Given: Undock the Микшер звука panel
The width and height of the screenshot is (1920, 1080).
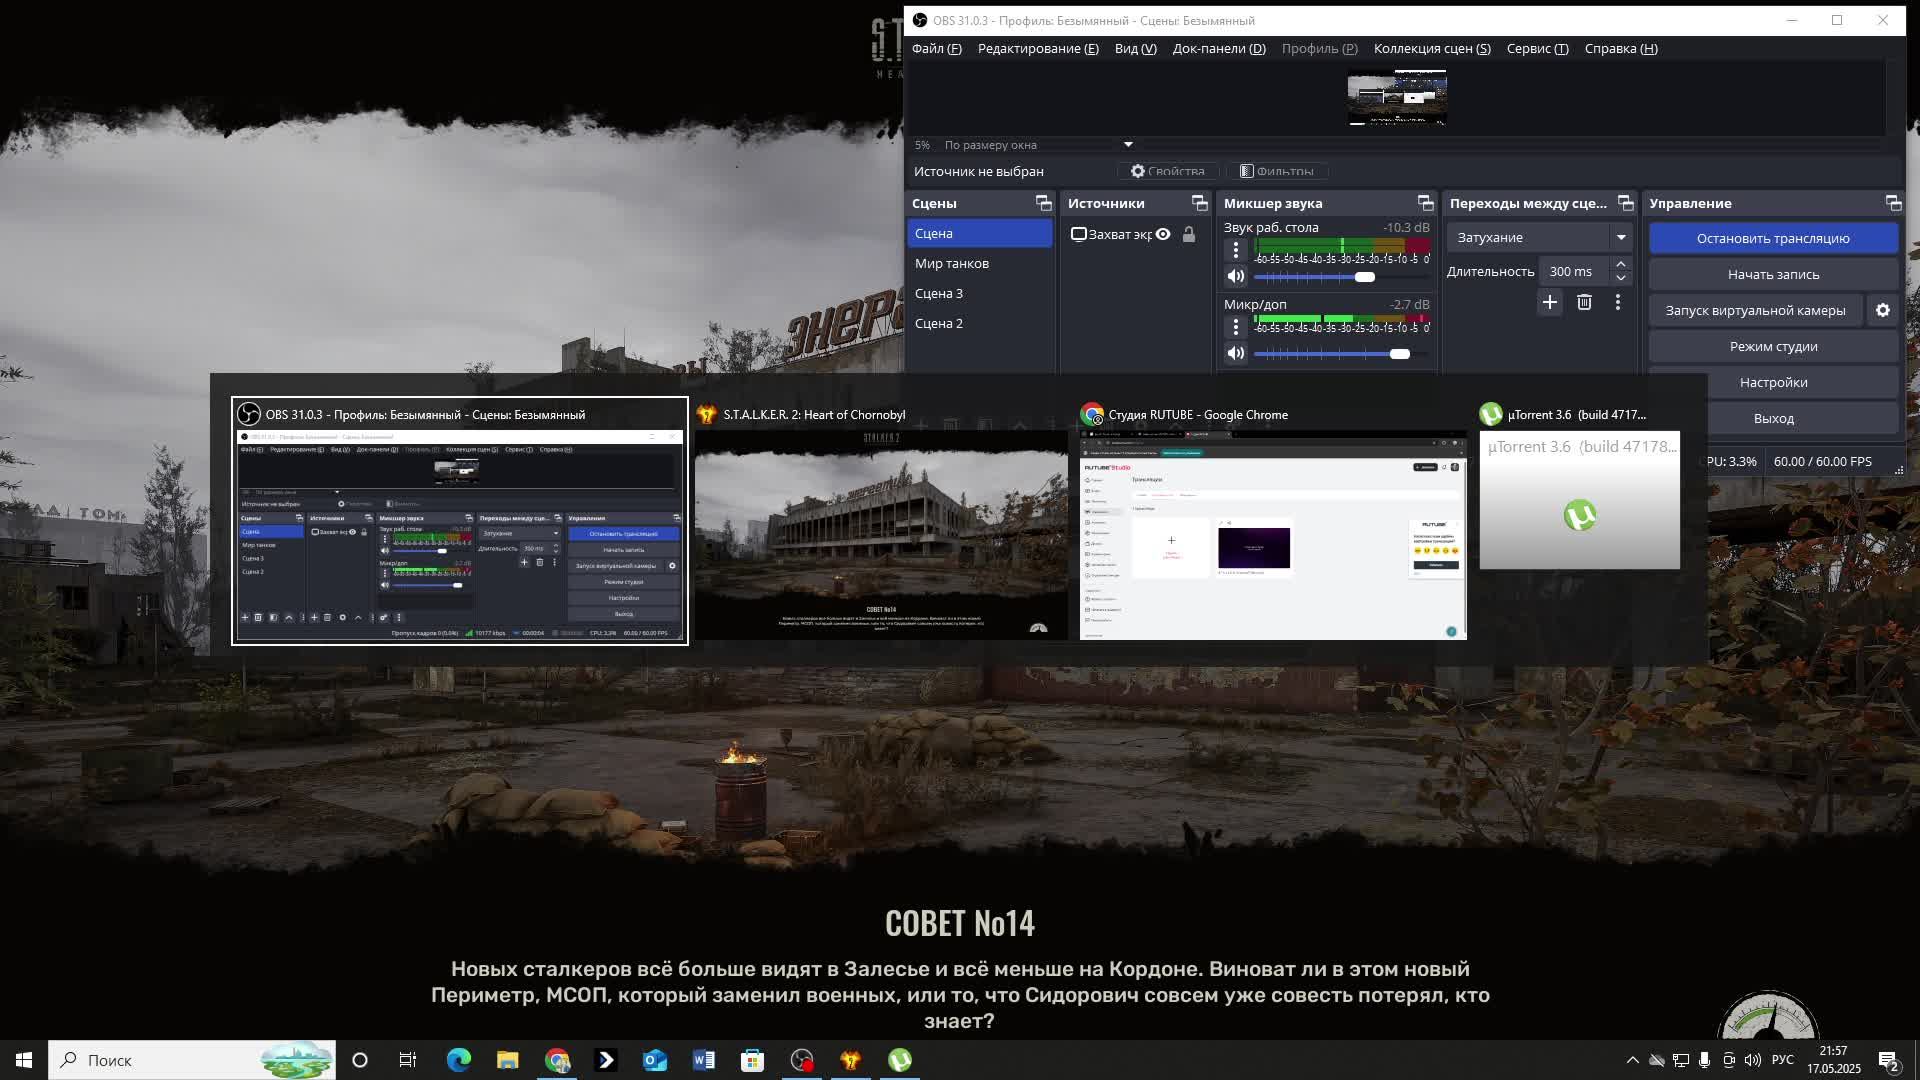Looking at the screenshot, I should point(1425,203).
